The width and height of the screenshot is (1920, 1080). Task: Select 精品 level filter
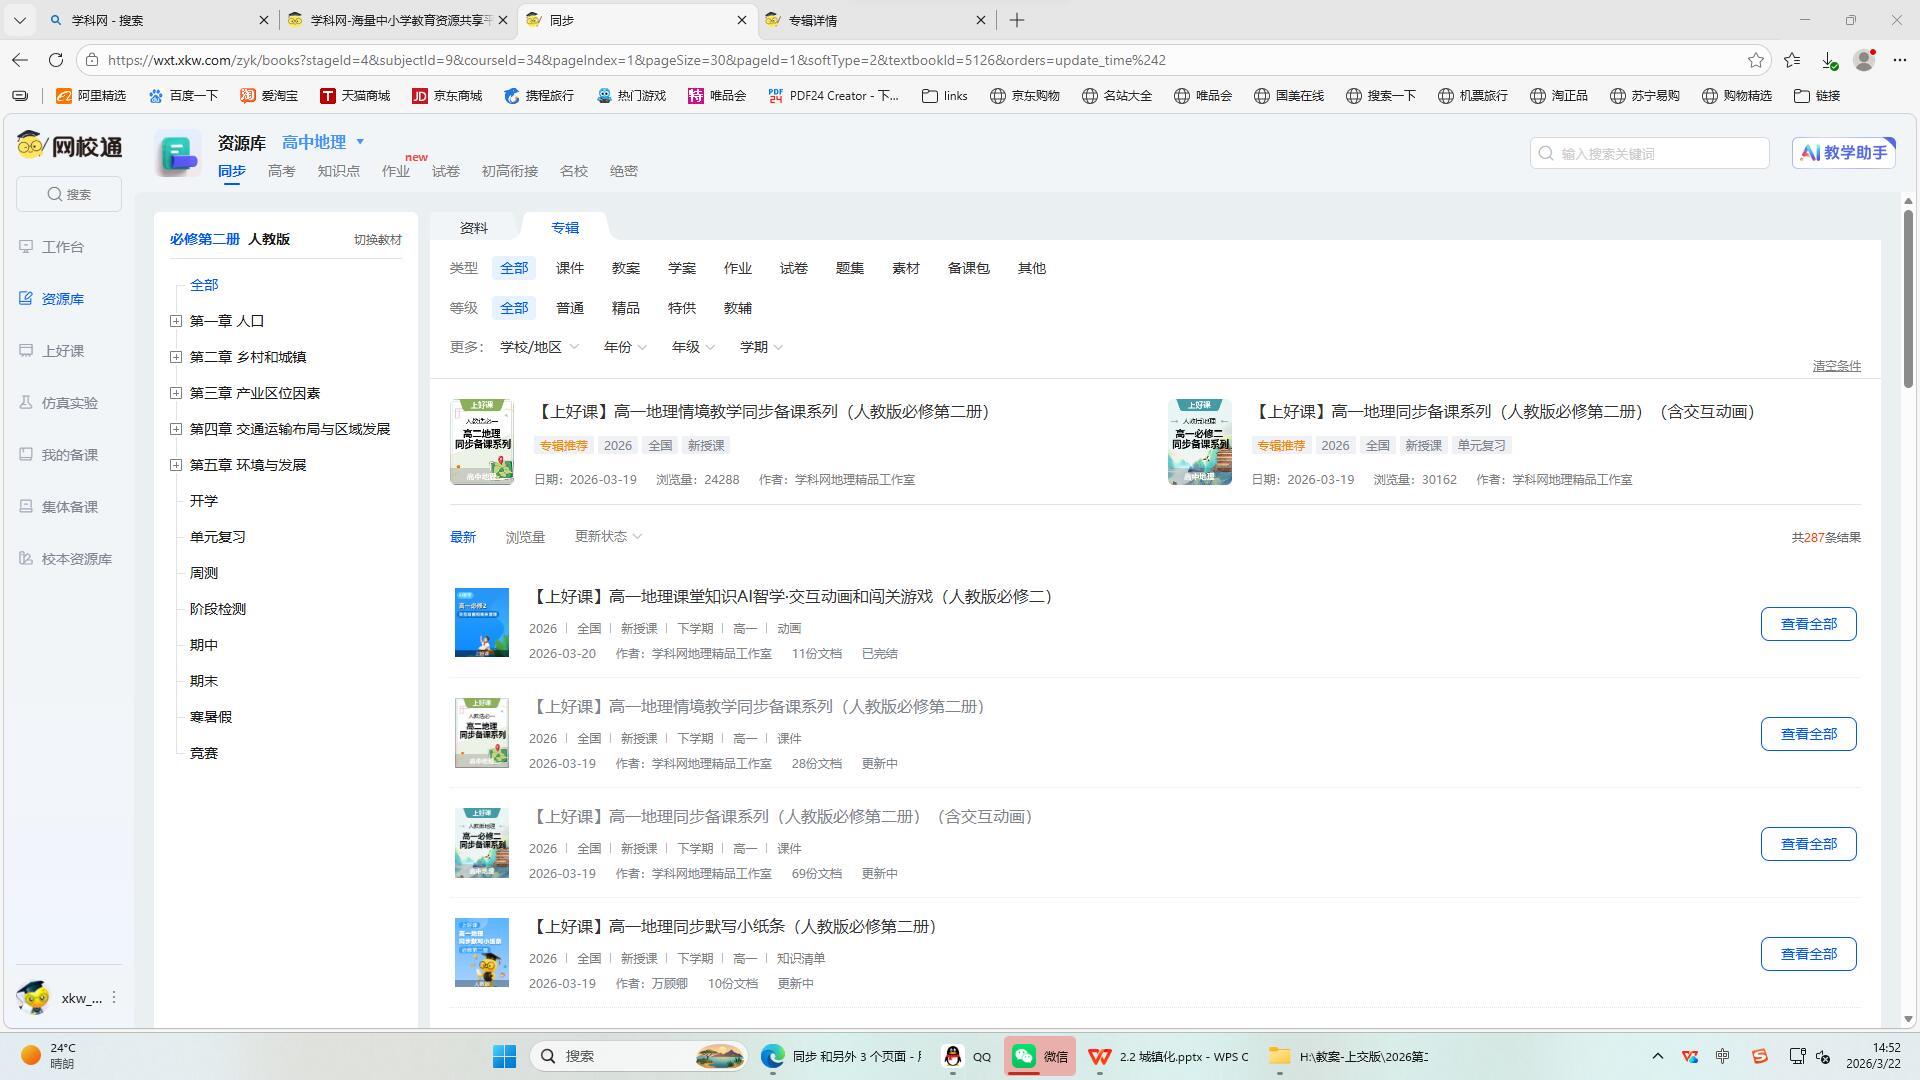(x=625, y=308)
